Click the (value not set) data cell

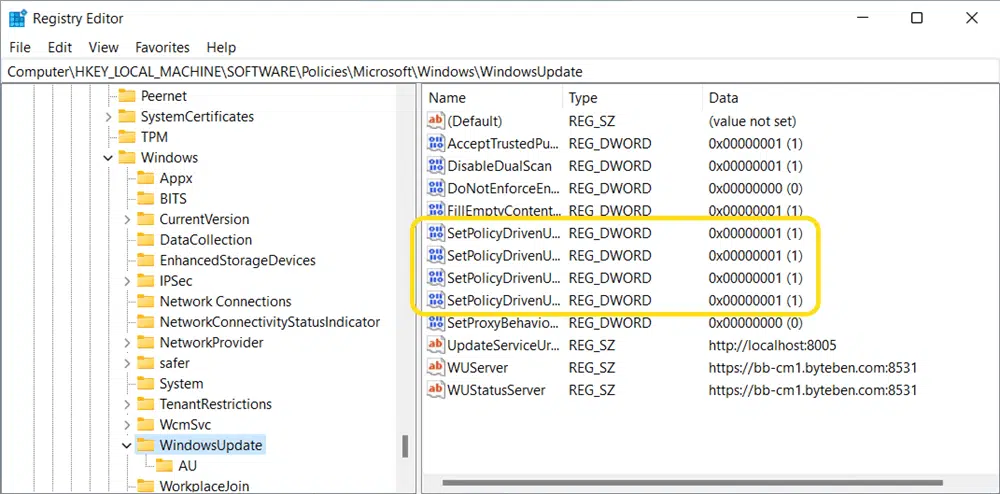click(752, 120)
